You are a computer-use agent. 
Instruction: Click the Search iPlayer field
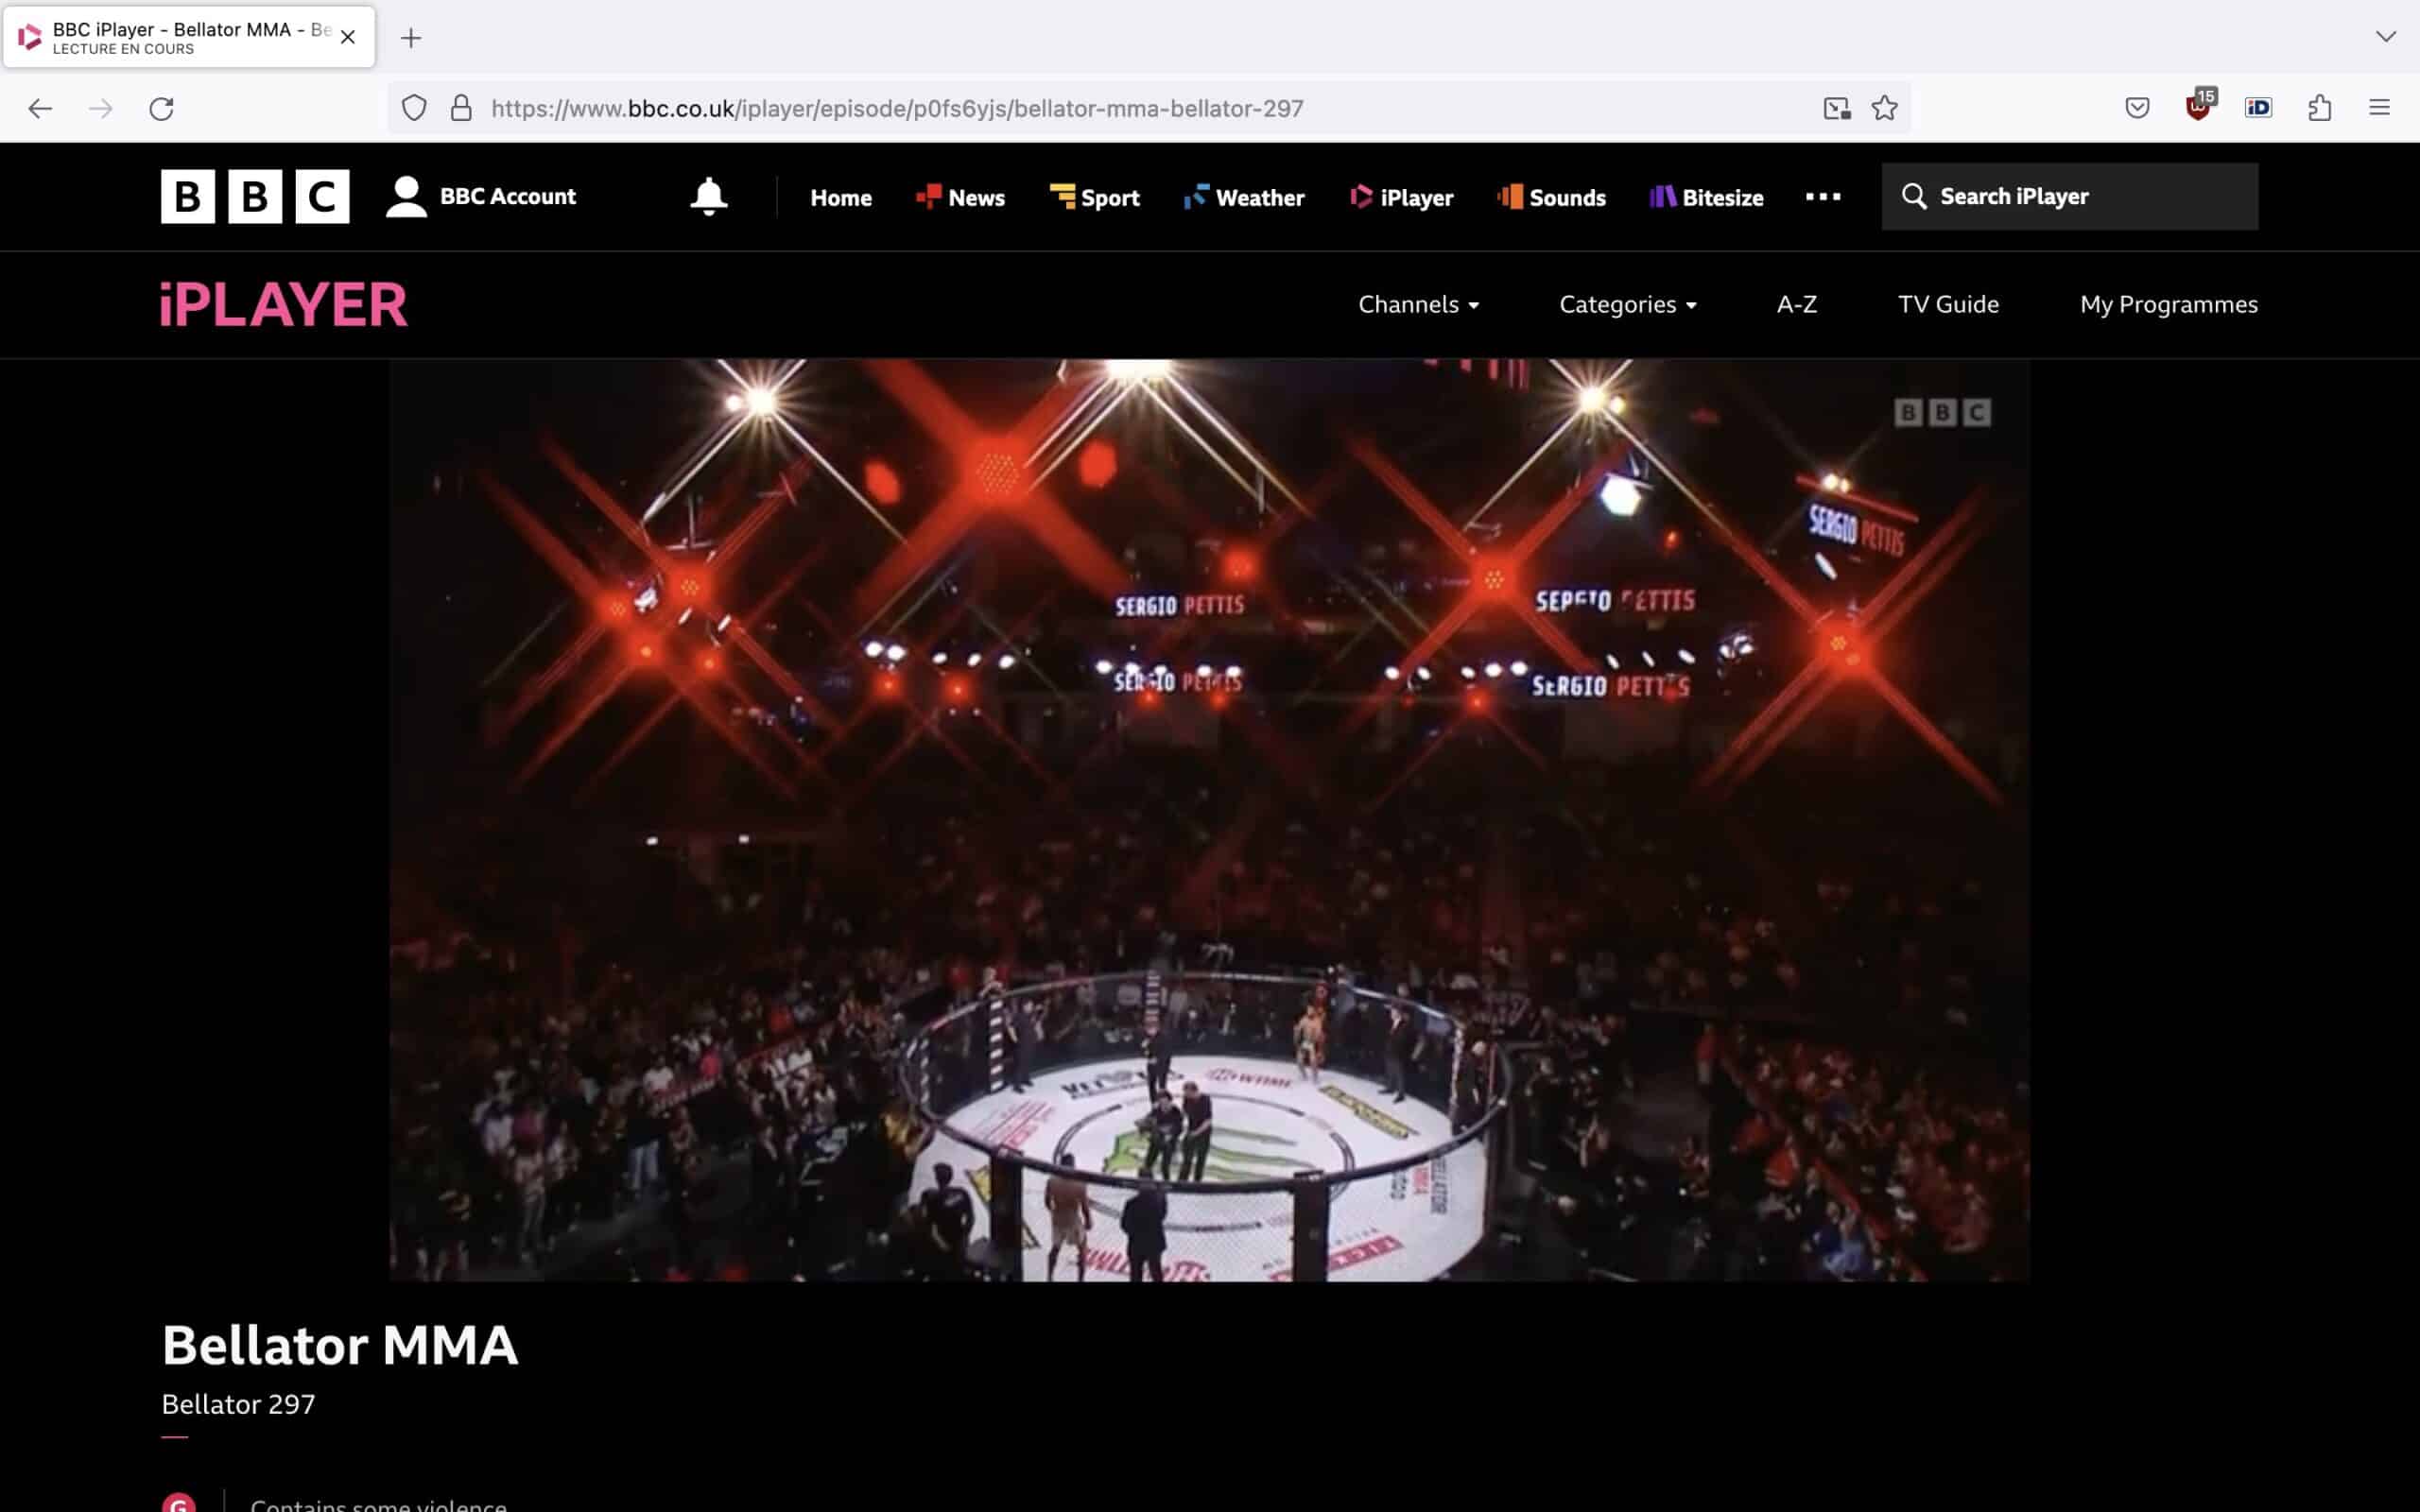(2069, 196)
